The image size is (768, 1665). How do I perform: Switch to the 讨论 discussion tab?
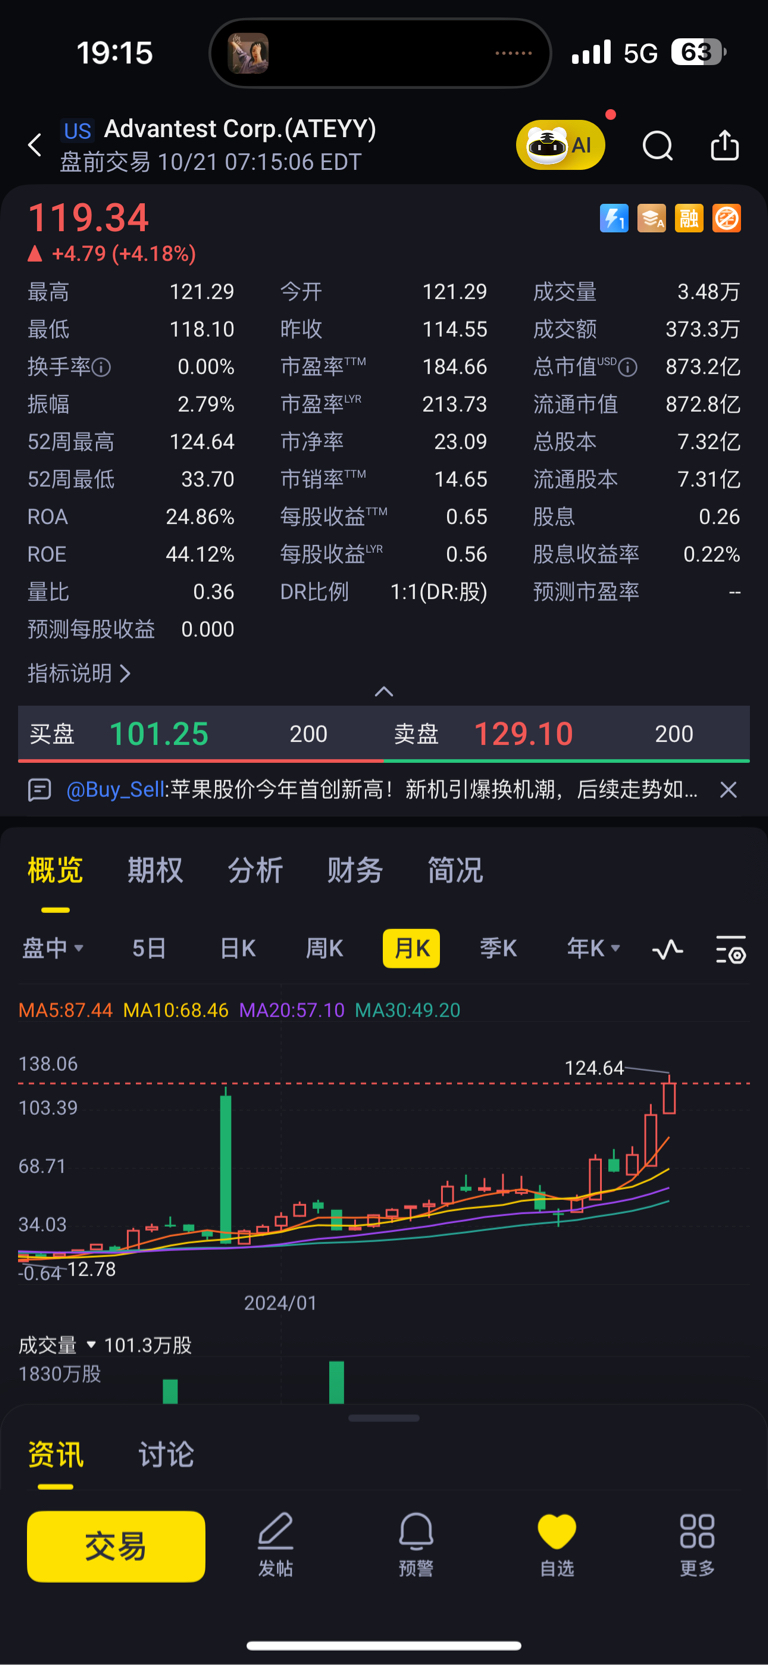point(166,1454)
